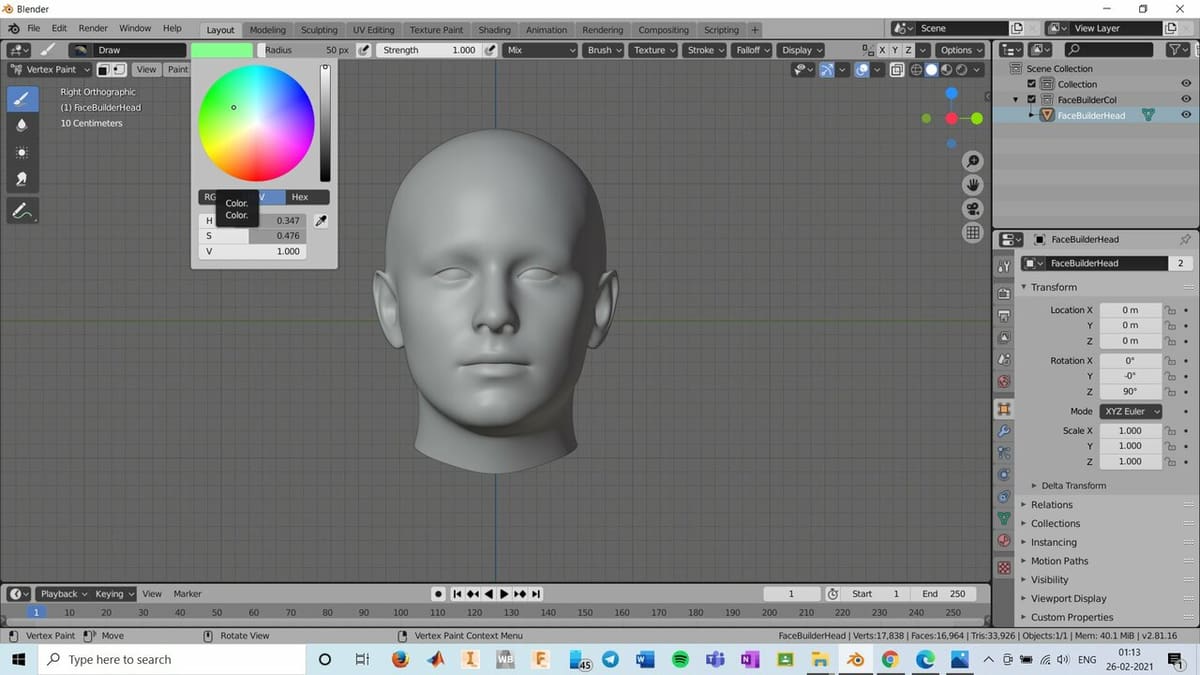The image size is (1200, 675).
Task: Switch to the Modeling workspace tab
Action: (x=268, y=30)
